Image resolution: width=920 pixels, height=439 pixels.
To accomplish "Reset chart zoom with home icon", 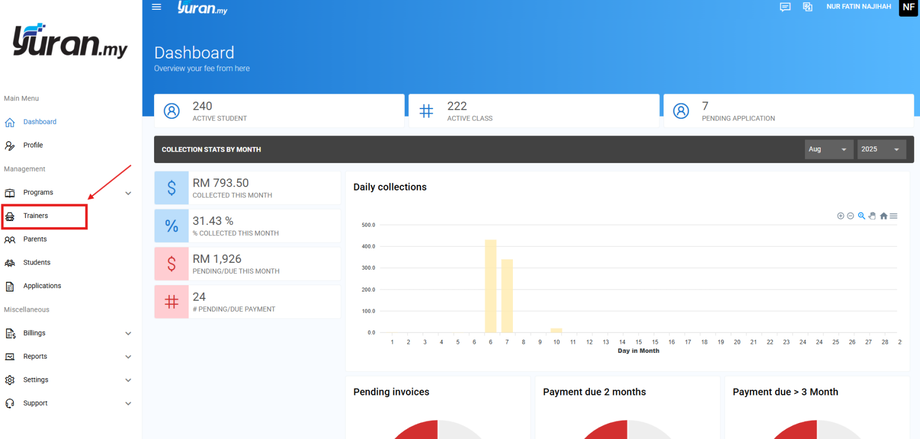I will click(x=884, y=216).
